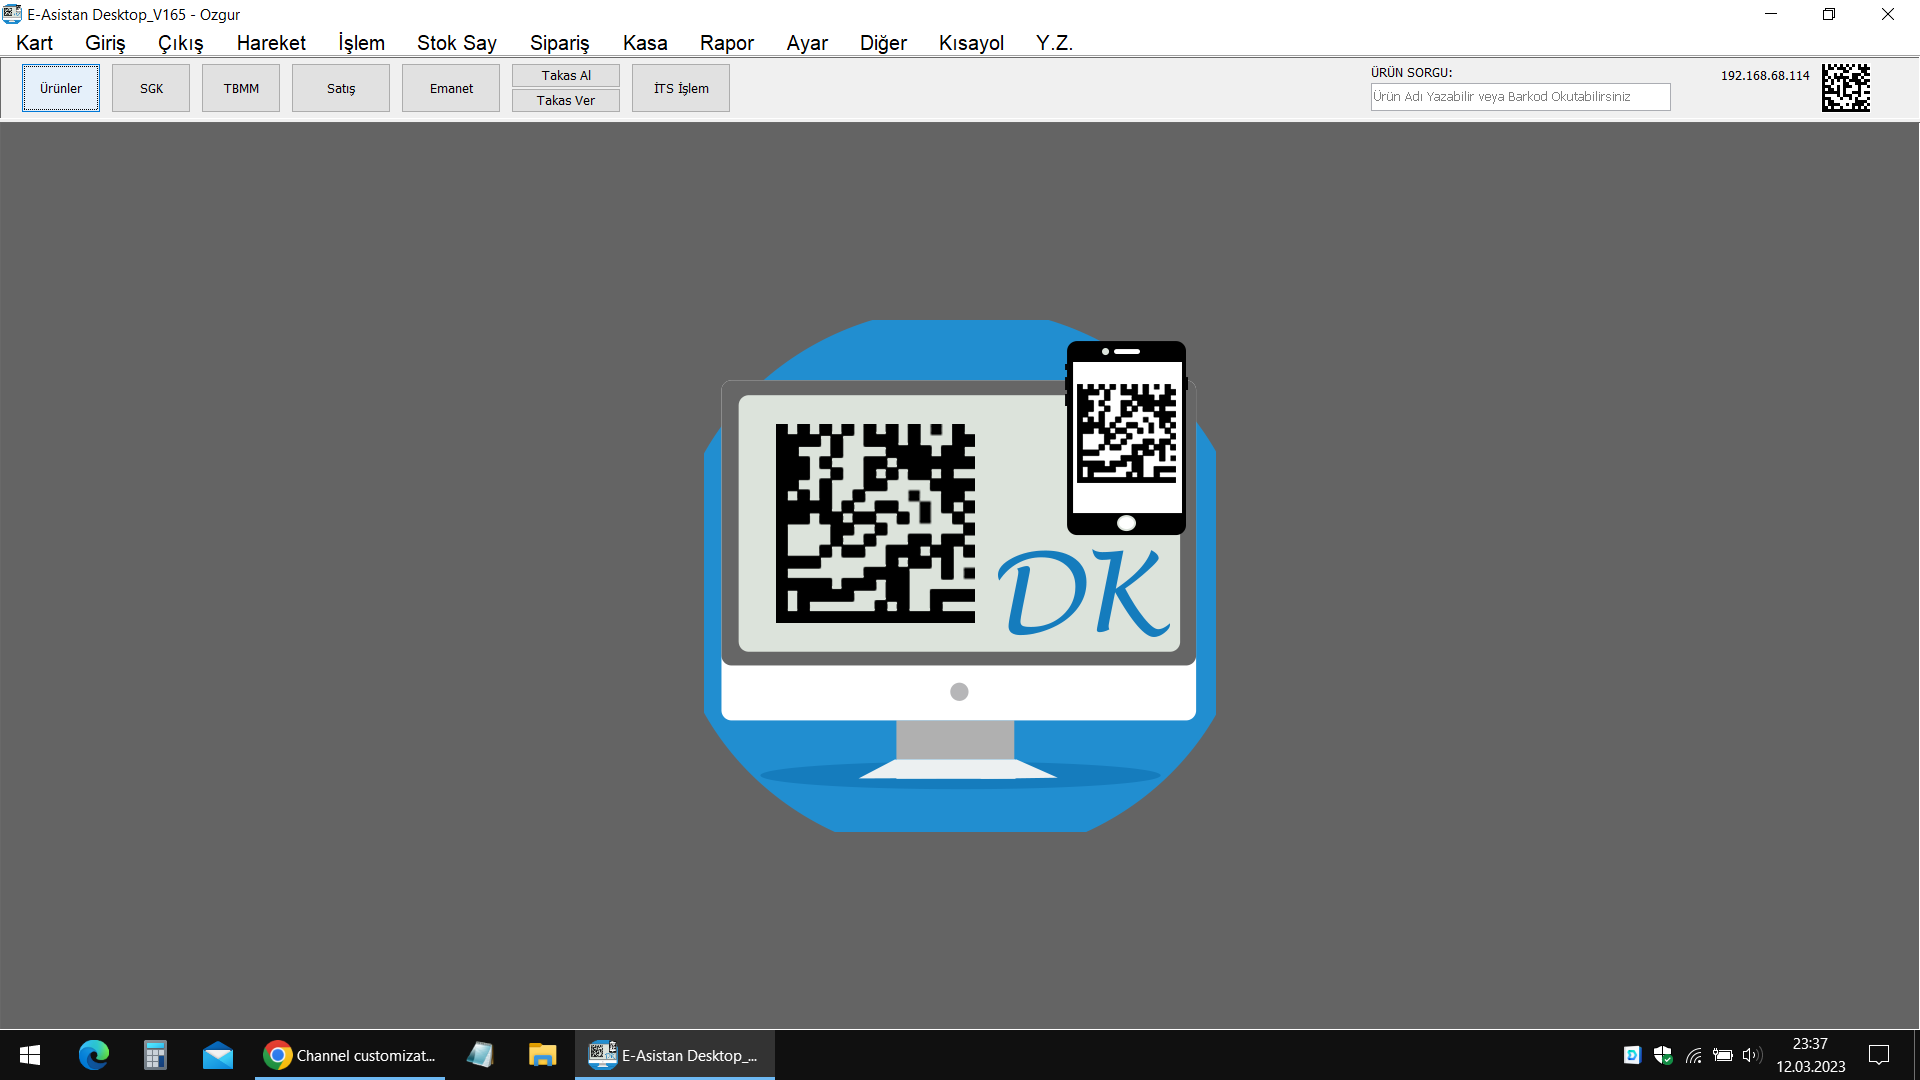
Task: Click the E-Asistan app icon in title bar
Action: [x=12, y=14]
